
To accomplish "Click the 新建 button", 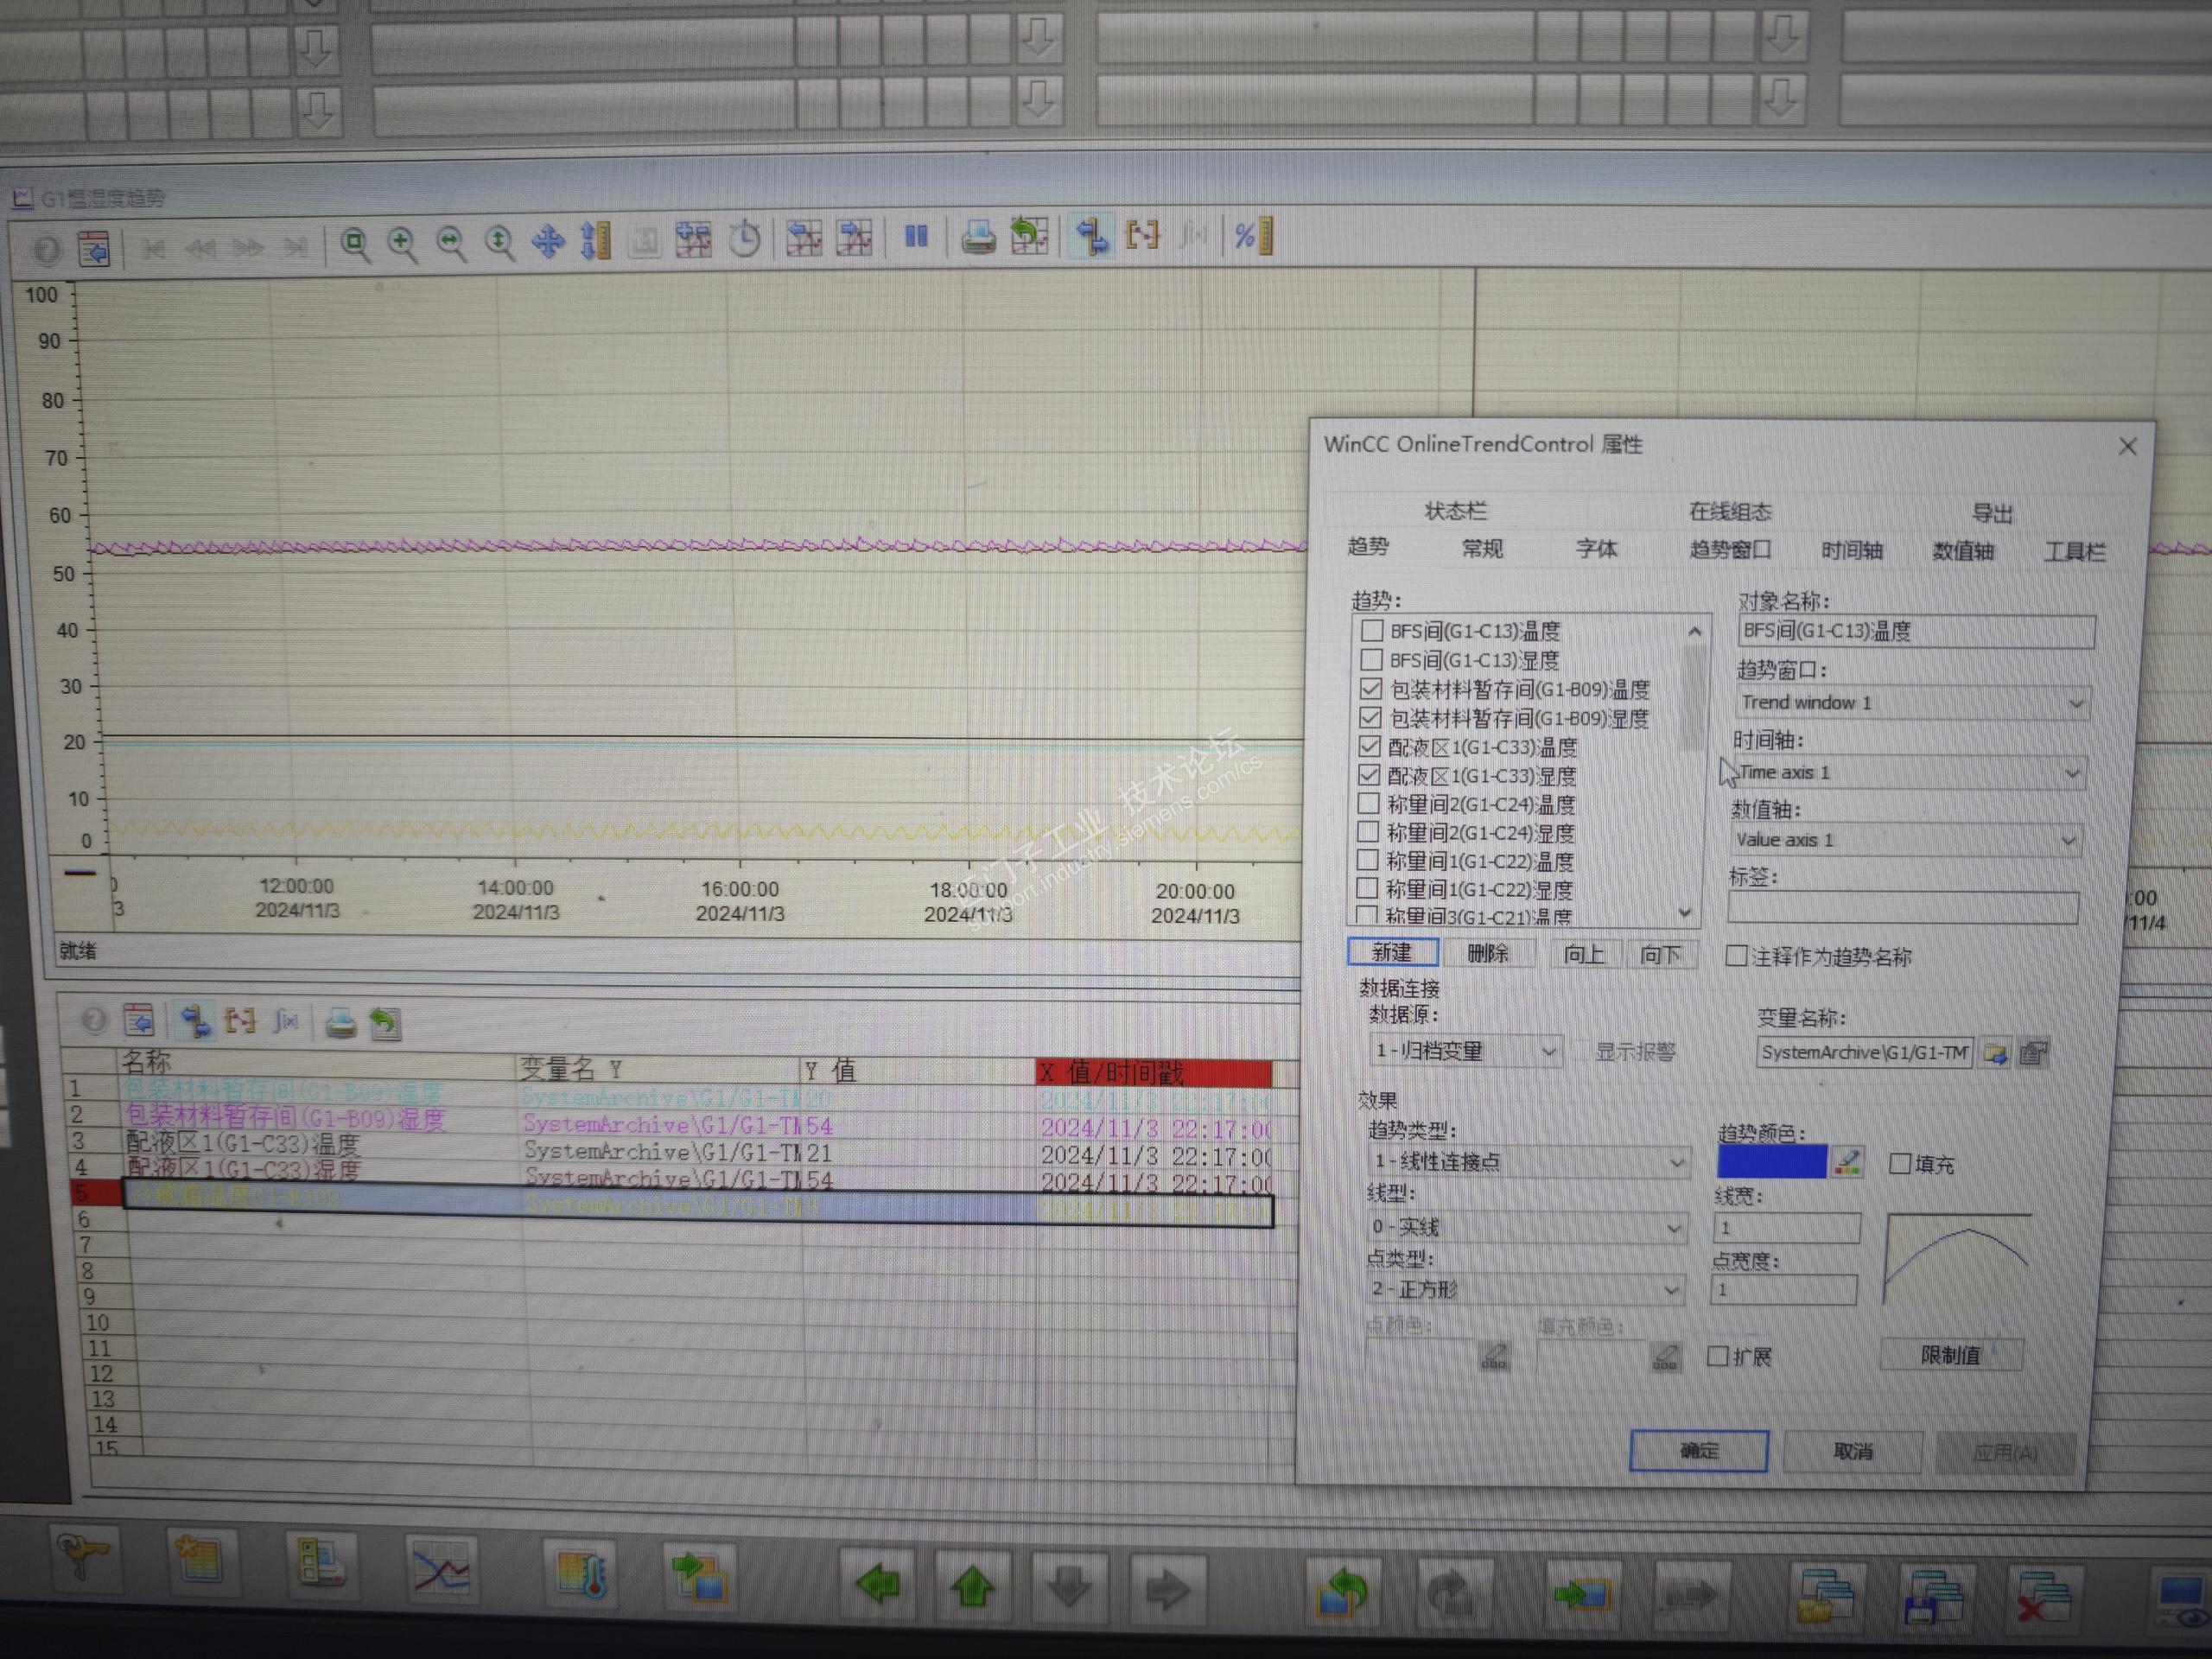I will (1392, 952).
